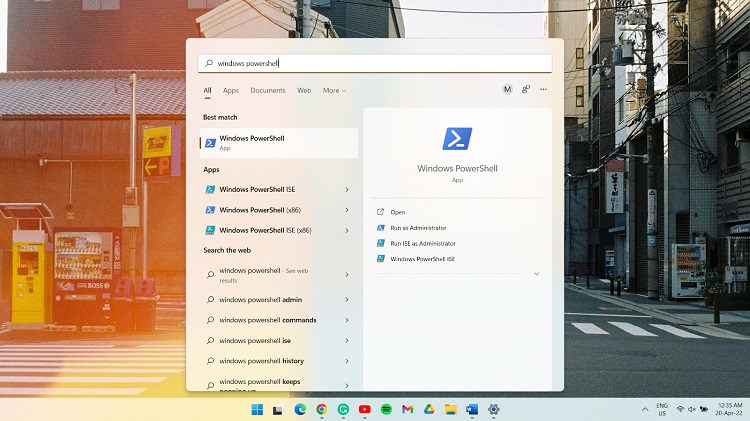The image size is (750, 421).
Task: Click the Windows PowerShell ISE app icon
Action: click(210, 189)
